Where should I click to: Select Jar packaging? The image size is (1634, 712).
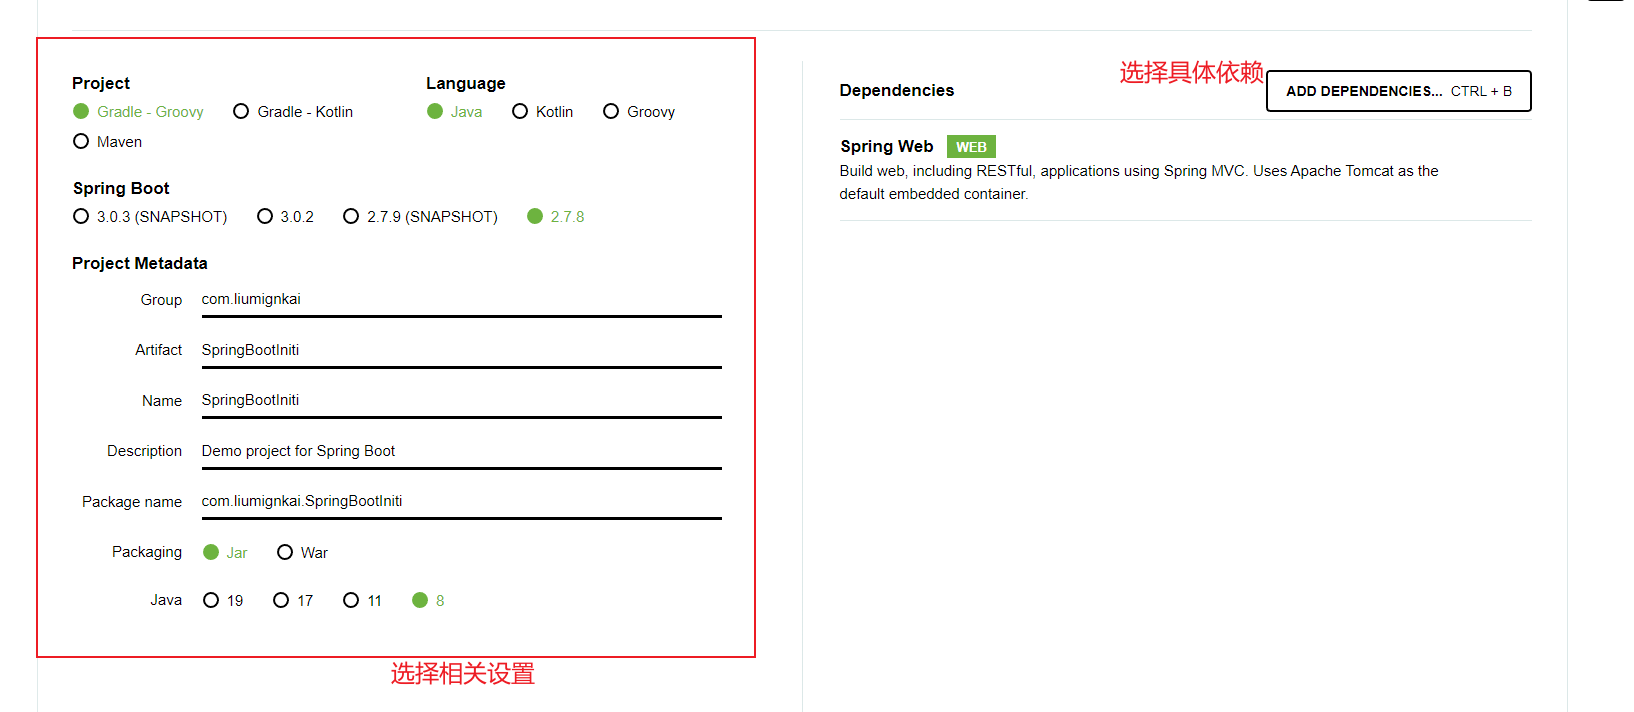pos(211,553)
